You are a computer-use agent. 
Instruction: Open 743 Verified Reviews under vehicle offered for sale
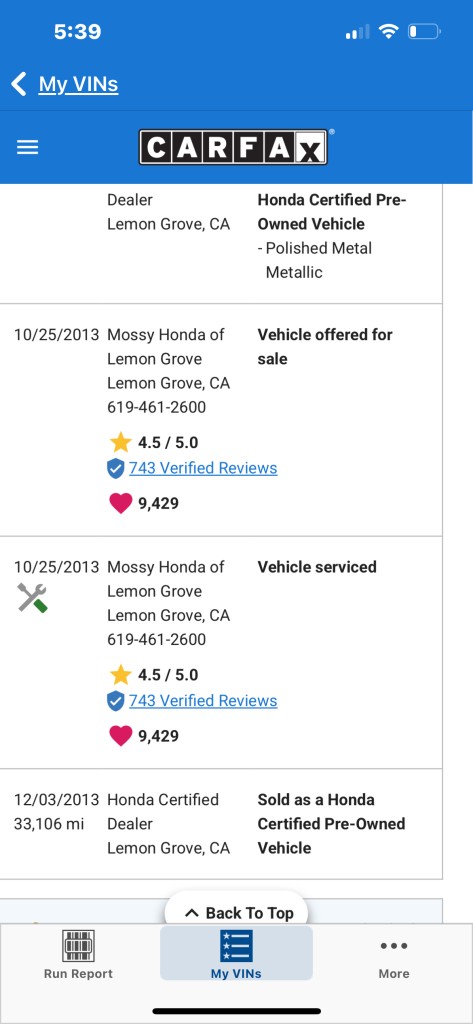pos(203,468)
